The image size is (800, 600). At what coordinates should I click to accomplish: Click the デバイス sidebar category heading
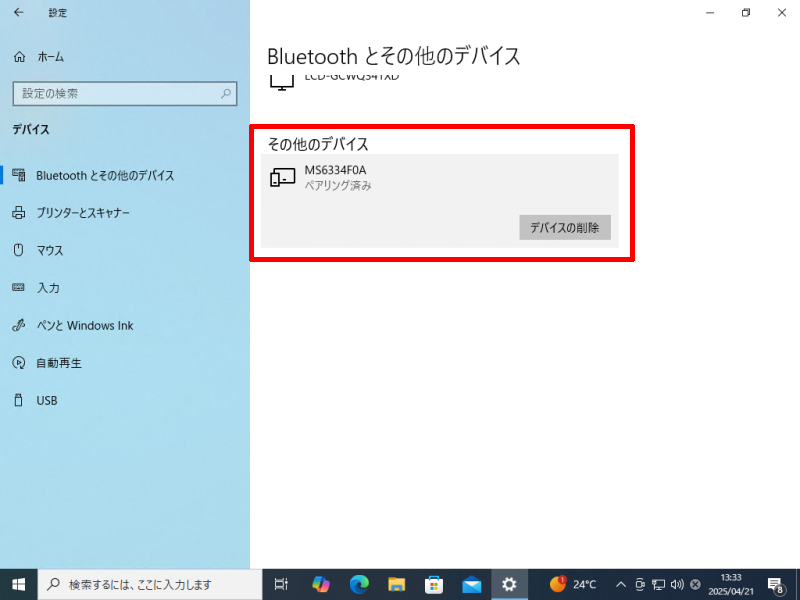(x=31, y=130)
